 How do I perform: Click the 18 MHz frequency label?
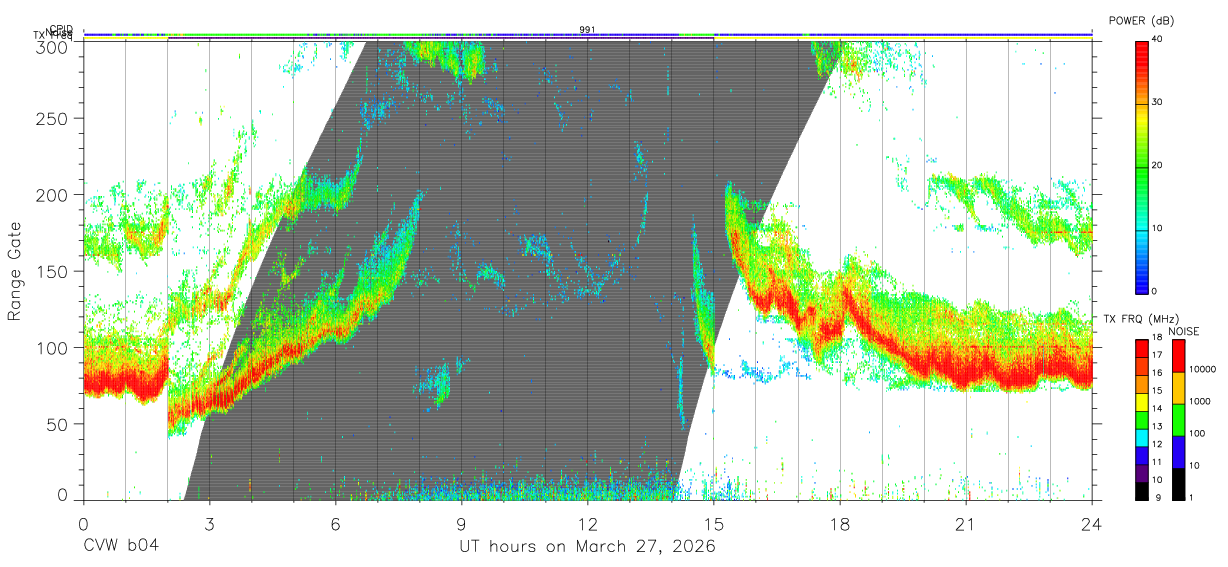[1156, 338]
